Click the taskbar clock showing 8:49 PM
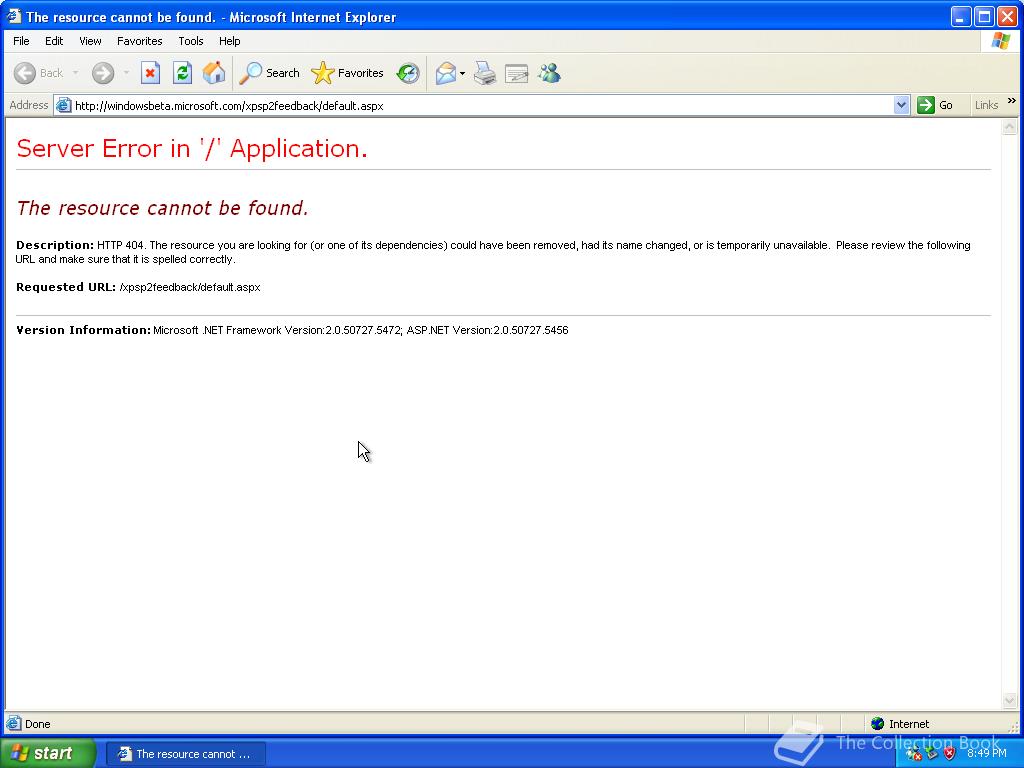1024x768 pixels. [987, 754]
